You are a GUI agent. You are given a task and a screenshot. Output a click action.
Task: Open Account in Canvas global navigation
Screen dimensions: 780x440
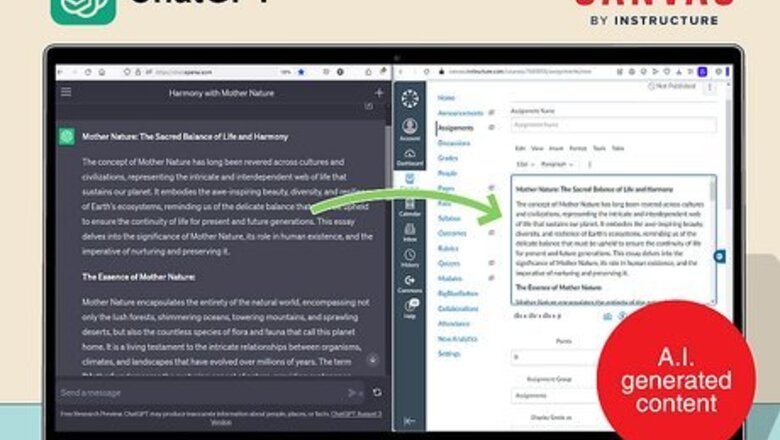point(410,129)
